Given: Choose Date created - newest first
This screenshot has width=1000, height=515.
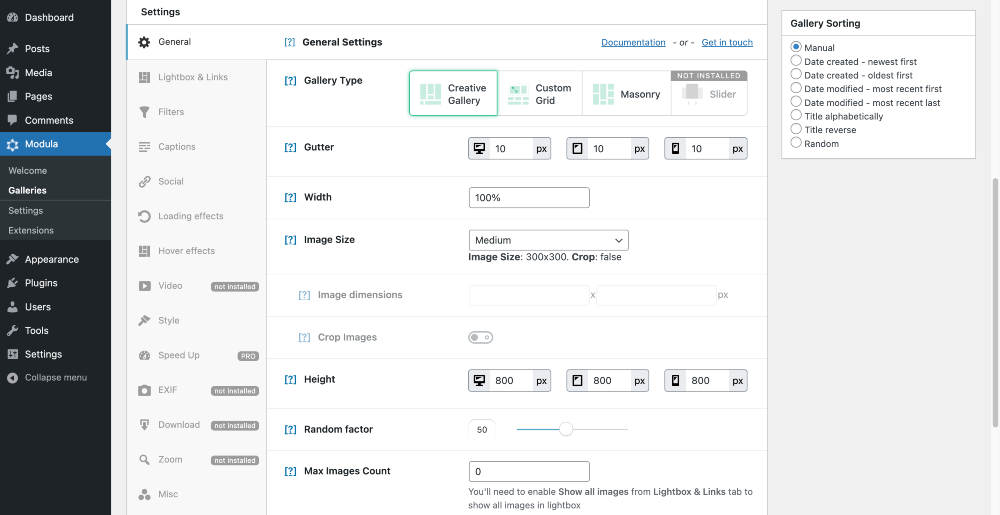Looking at the screenshot, I should pyautogui.click(x=796, y=61).
